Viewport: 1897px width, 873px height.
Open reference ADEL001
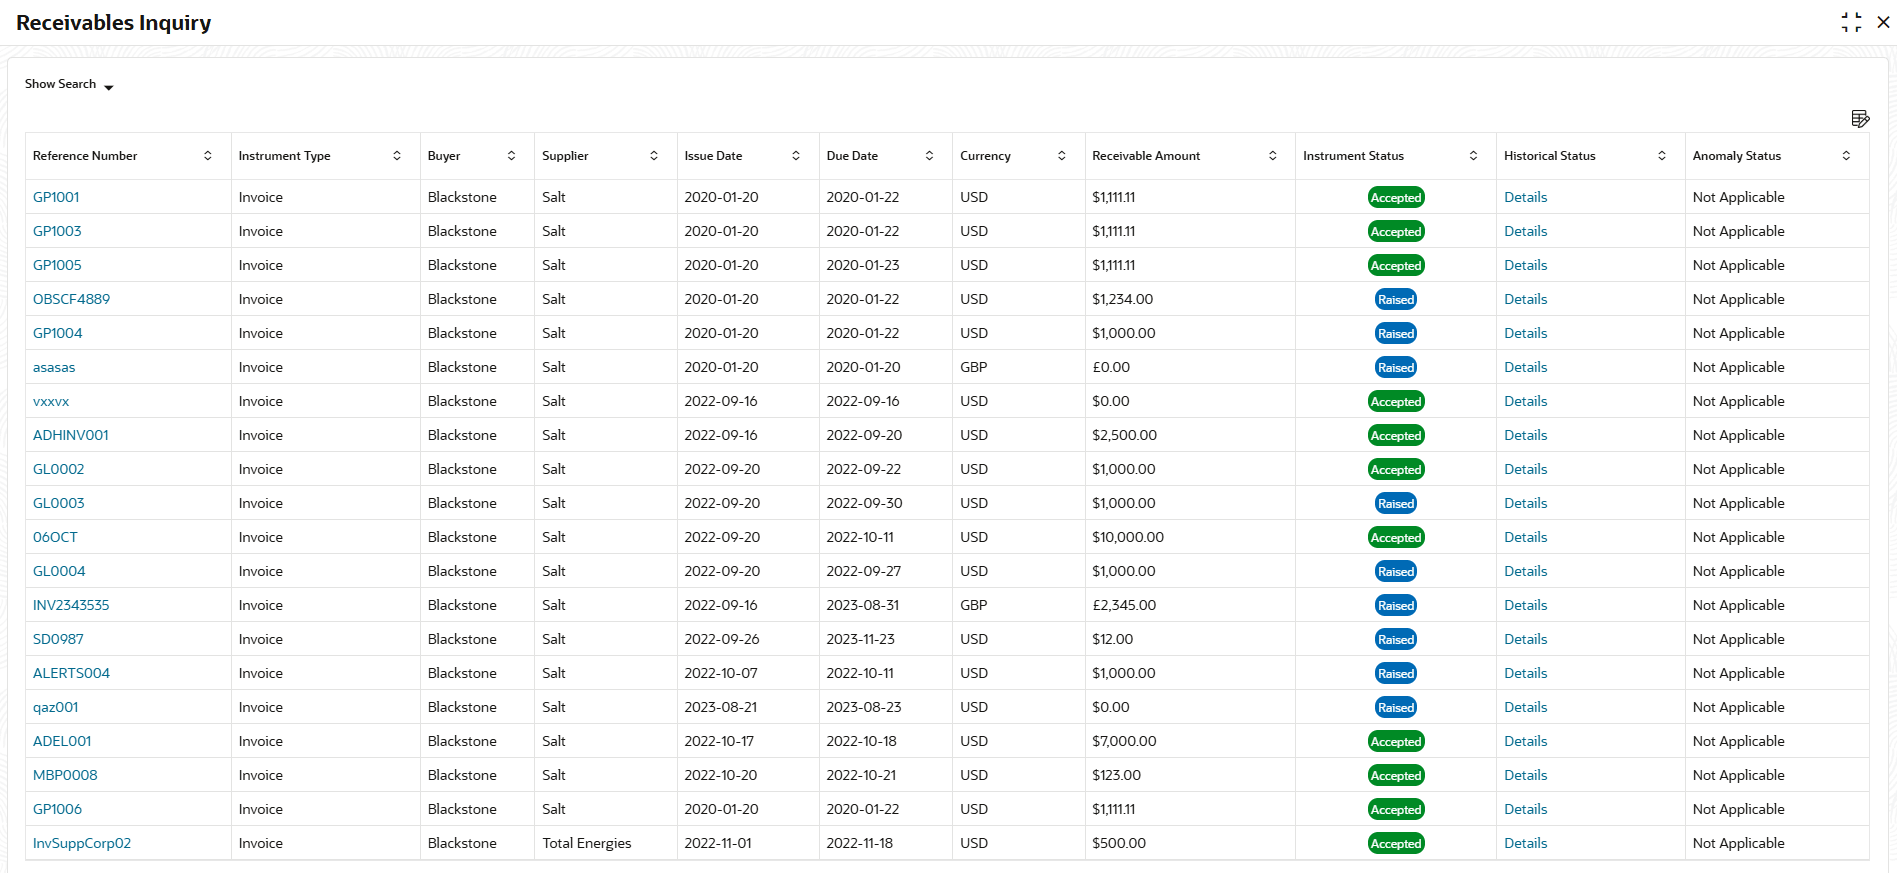[62, 741]
